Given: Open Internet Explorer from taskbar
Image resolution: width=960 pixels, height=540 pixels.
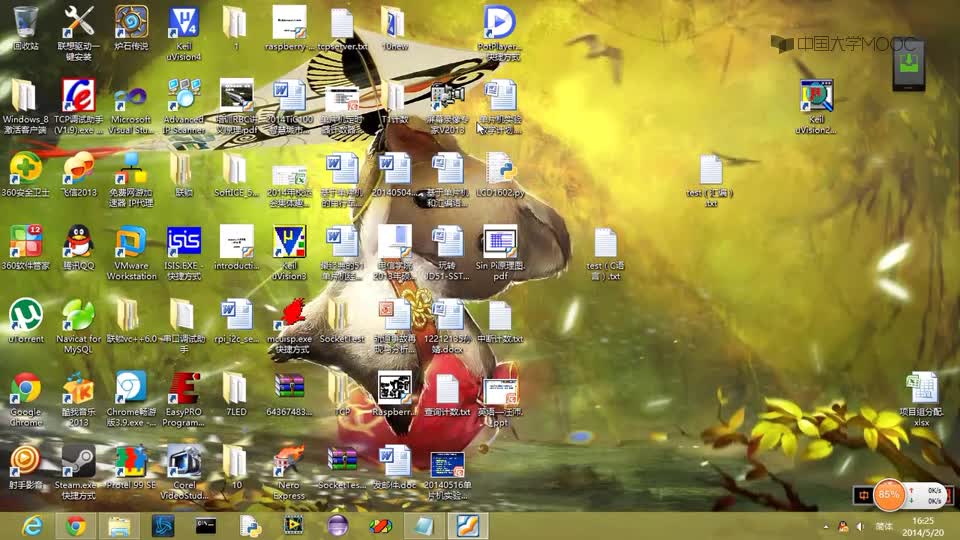Looking at the screenshot, I should (32, 526).
